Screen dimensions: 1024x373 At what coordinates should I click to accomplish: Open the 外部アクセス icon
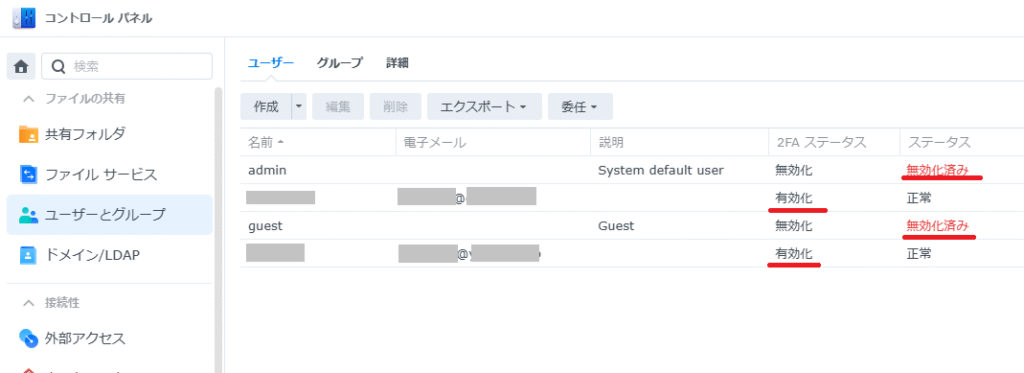(29, 338)
